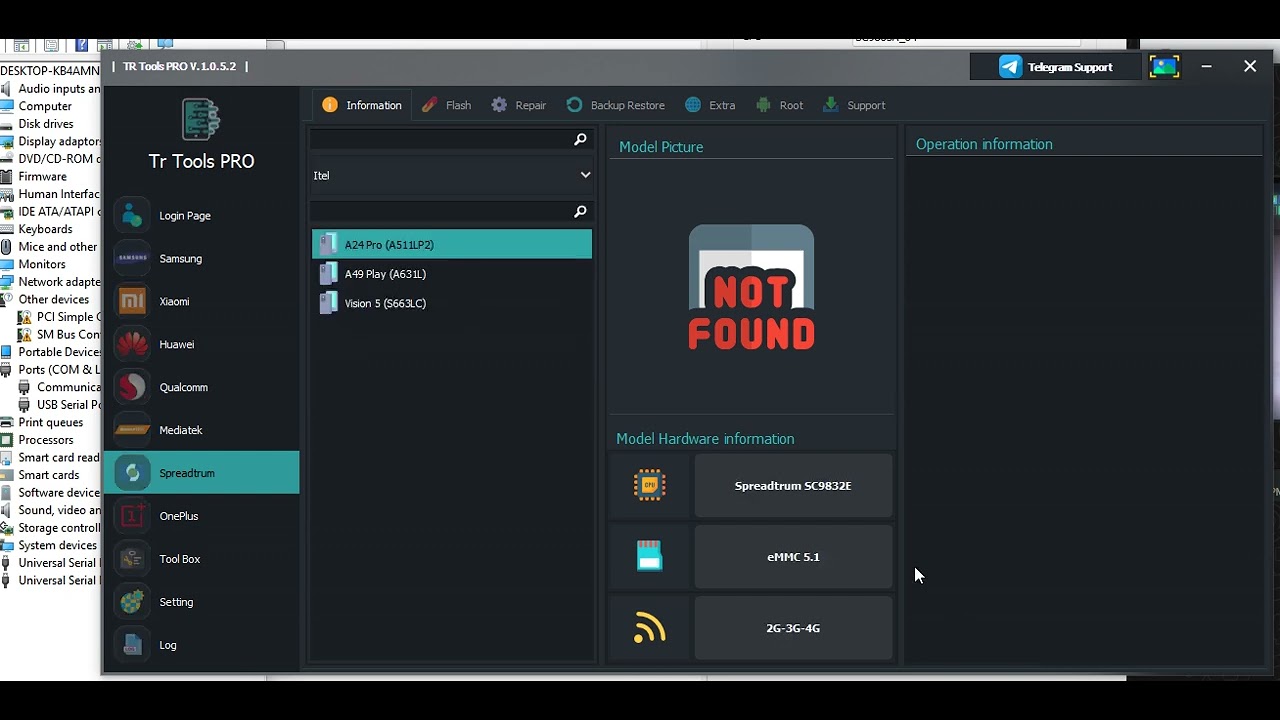Click the eMMC storage card icon

click(650, 556)
